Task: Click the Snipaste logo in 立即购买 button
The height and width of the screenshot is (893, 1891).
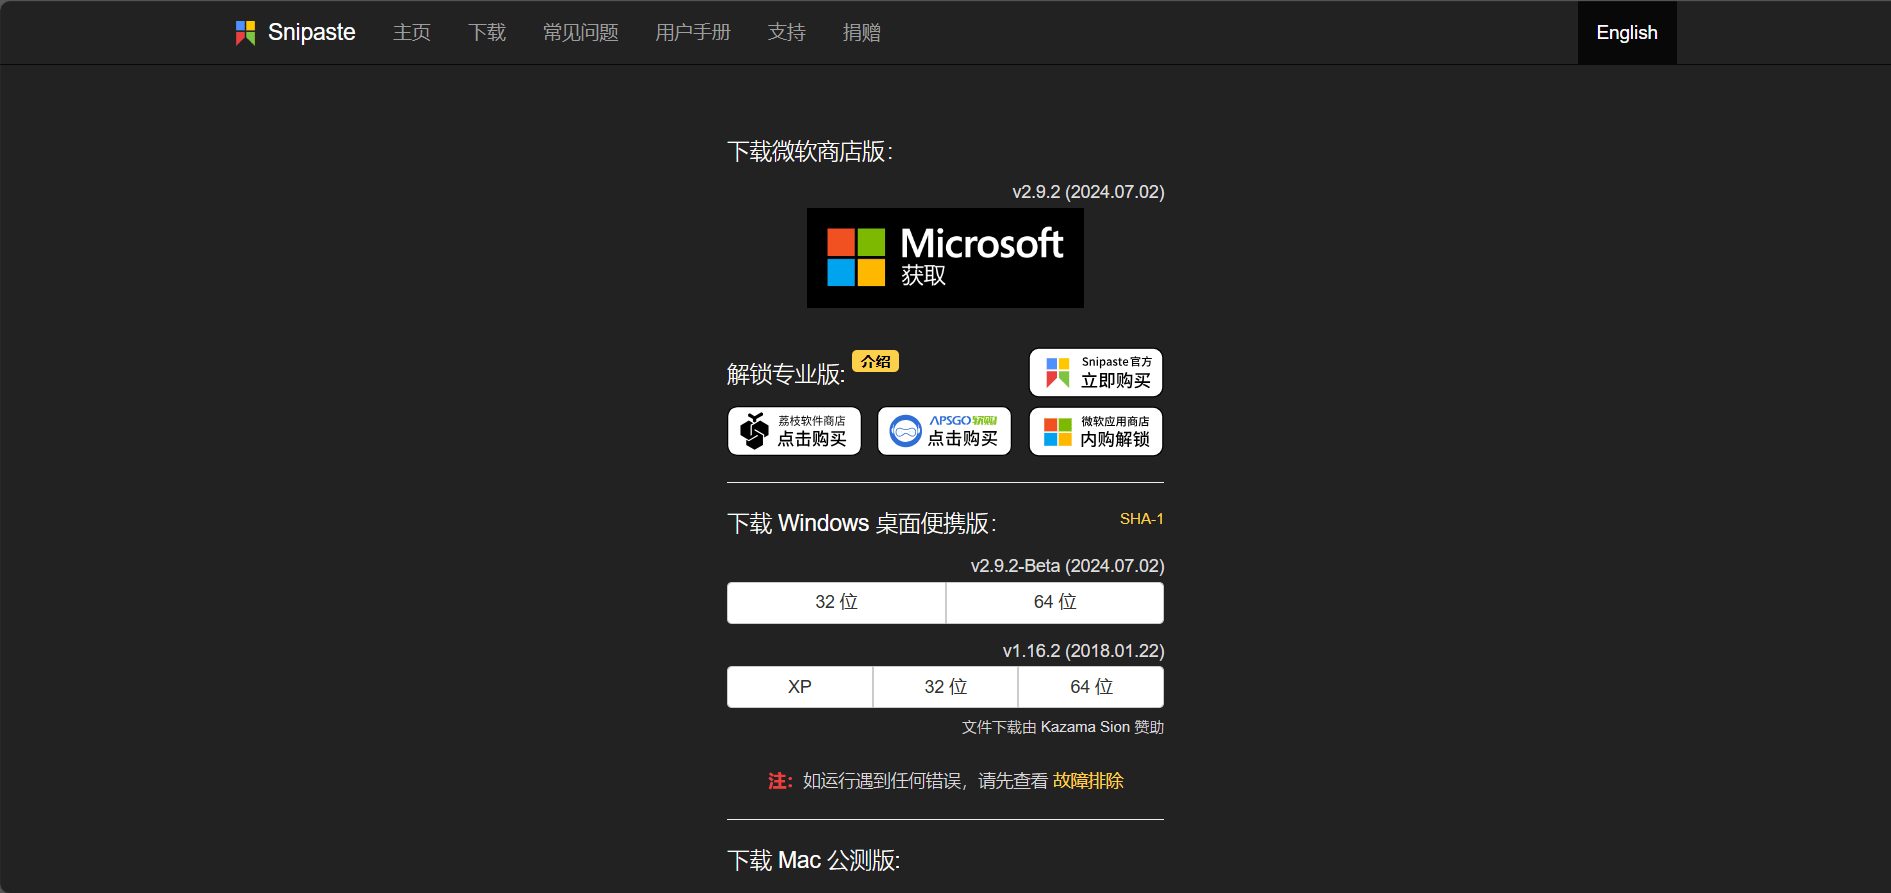Action: point(1058,372)
